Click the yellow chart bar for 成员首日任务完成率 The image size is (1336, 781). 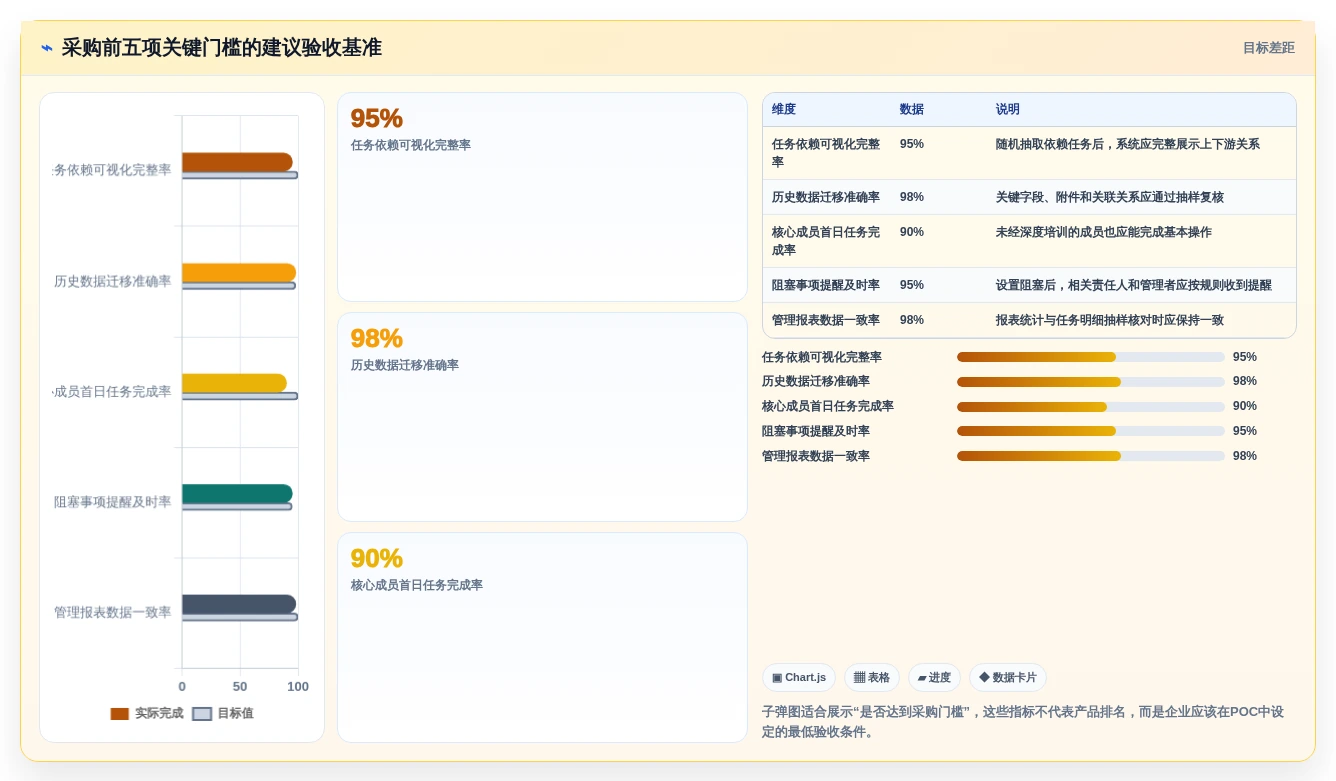click(x=234, y=383)
